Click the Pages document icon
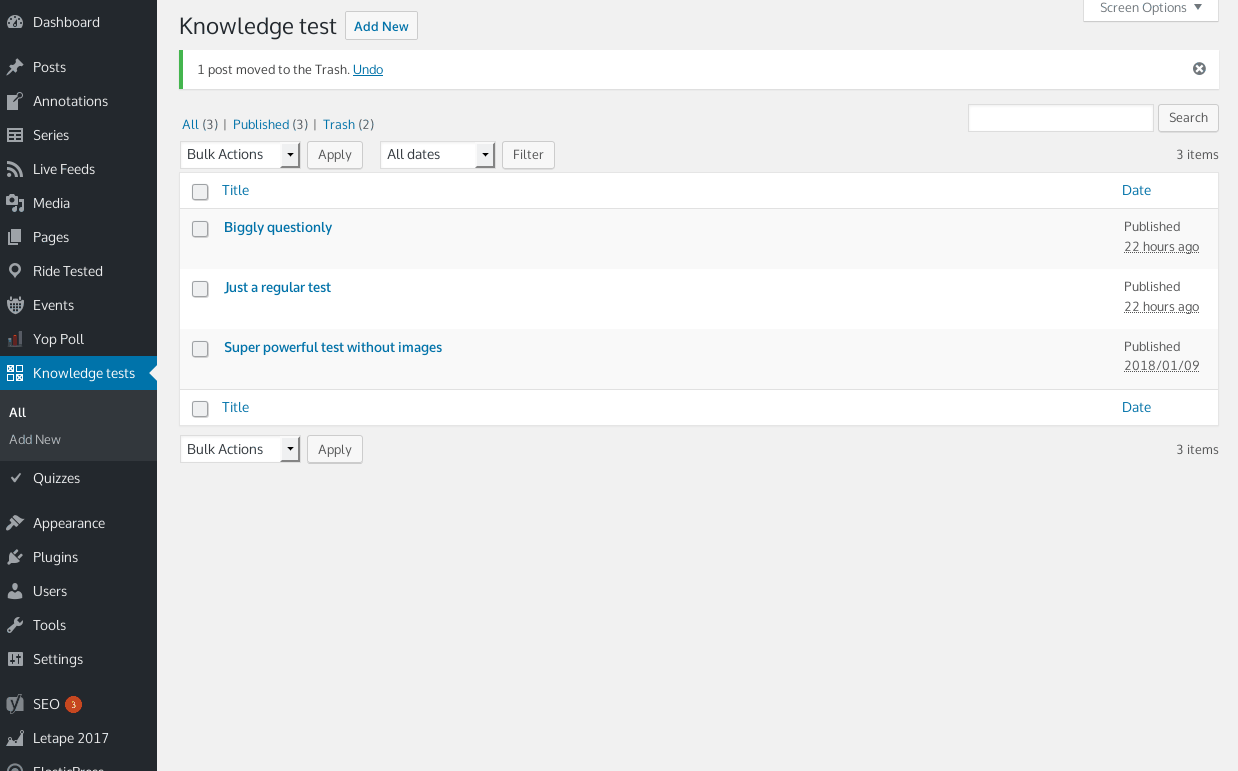Screen dimensions: 1238x771 (x=15, y=237)
